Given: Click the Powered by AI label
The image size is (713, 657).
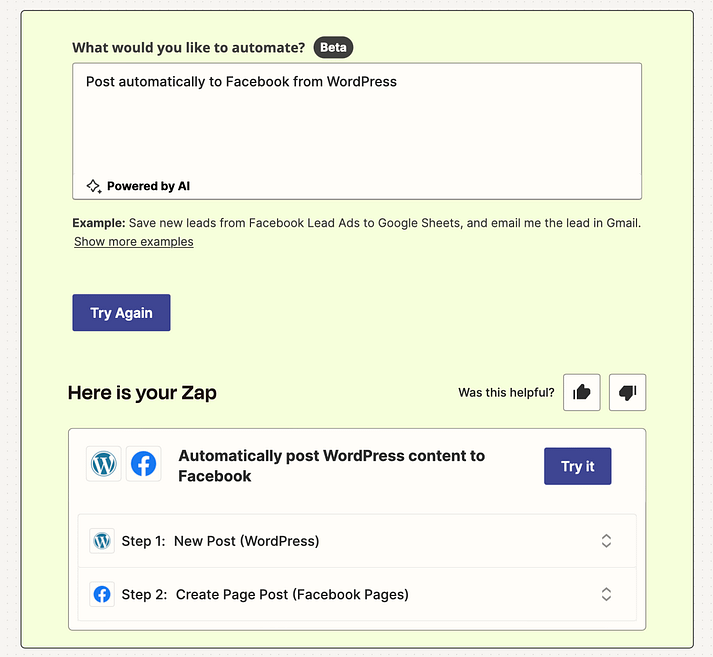Looking at the screenshot, I should pyautogui.click(x=148, y=186).
